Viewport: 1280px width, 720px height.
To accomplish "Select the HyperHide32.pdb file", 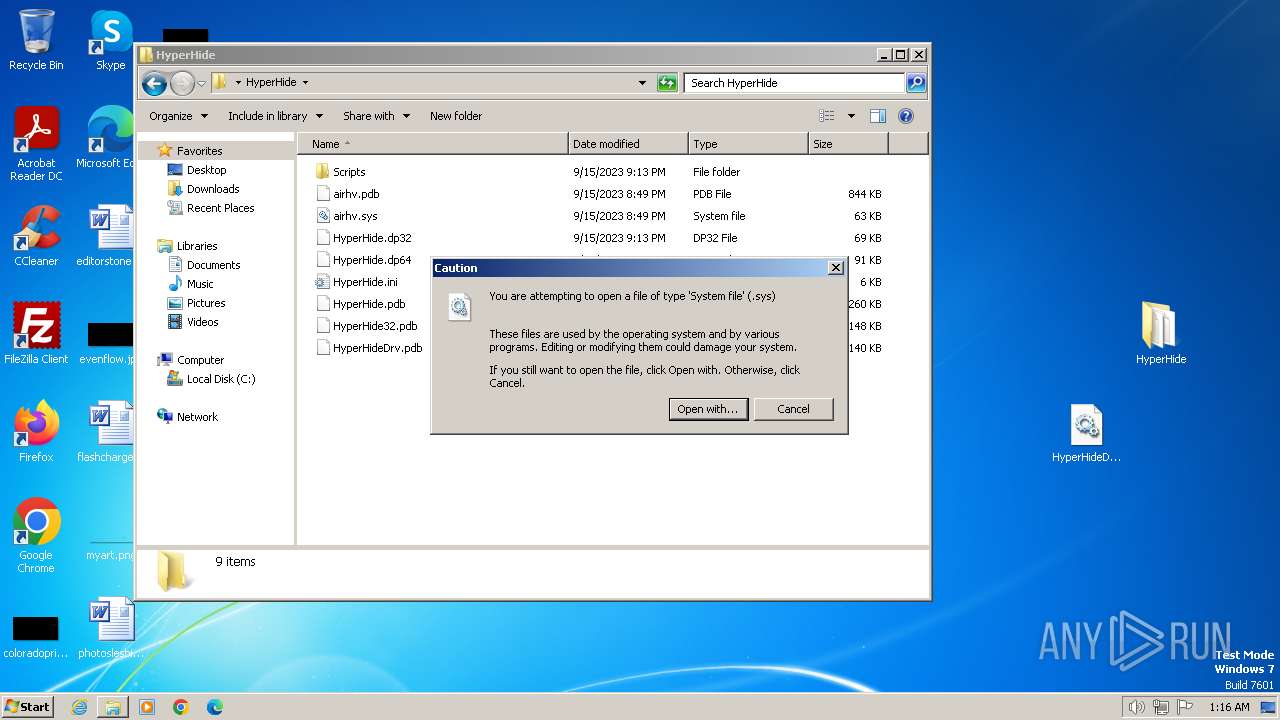I will (375, 326).
